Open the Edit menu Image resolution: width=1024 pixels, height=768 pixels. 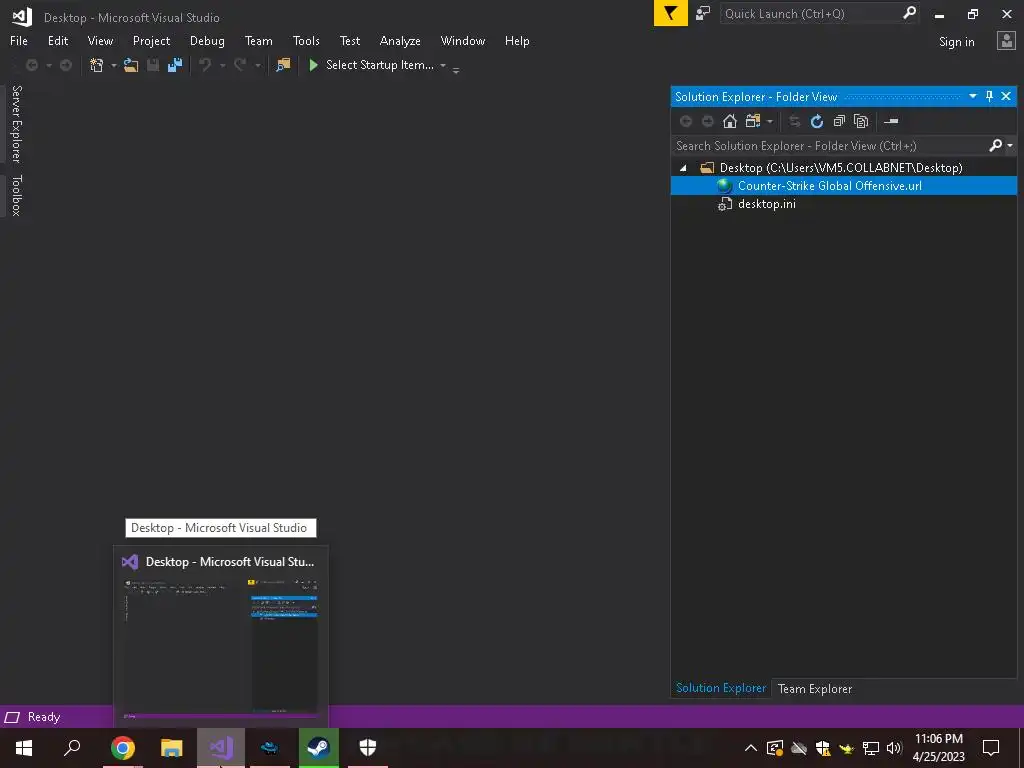pyautogui.click(x=58, y=40)
